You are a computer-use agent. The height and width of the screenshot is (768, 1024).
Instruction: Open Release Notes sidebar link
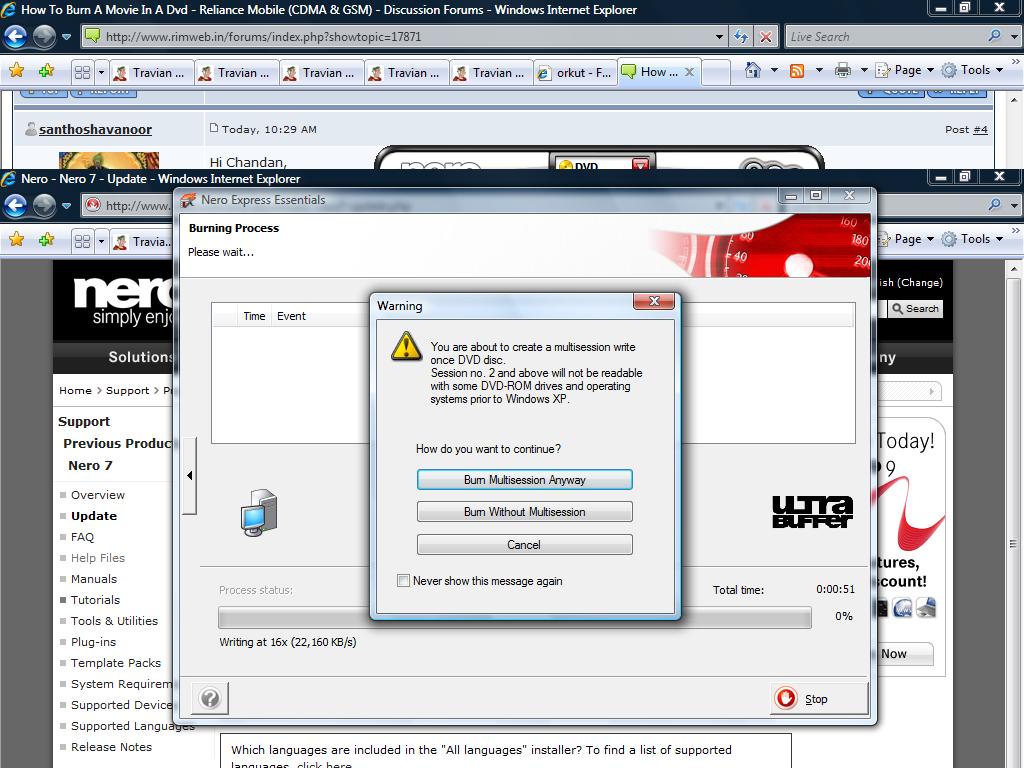click(x=111, y=747)
